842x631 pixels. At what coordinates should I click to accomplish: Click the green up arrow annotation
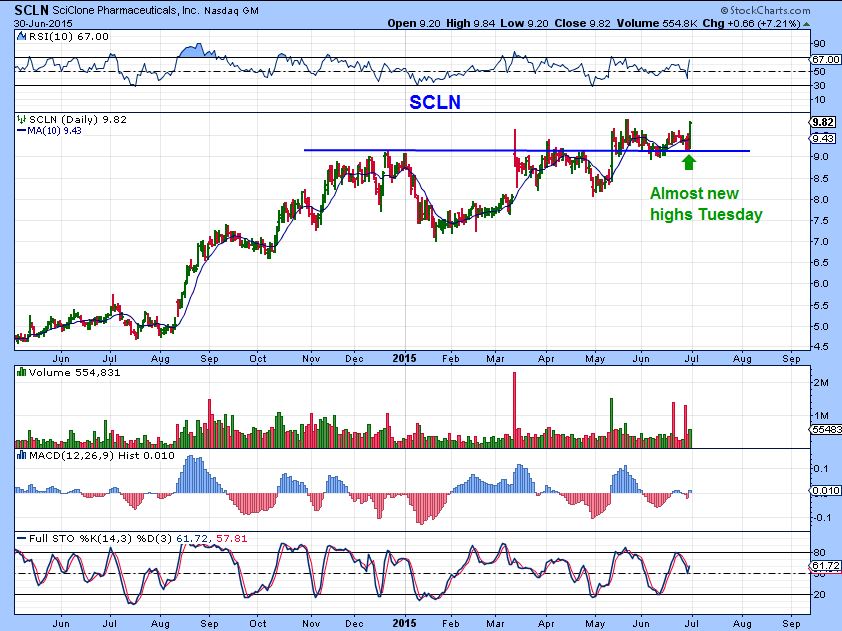click(x=688, y=160)
